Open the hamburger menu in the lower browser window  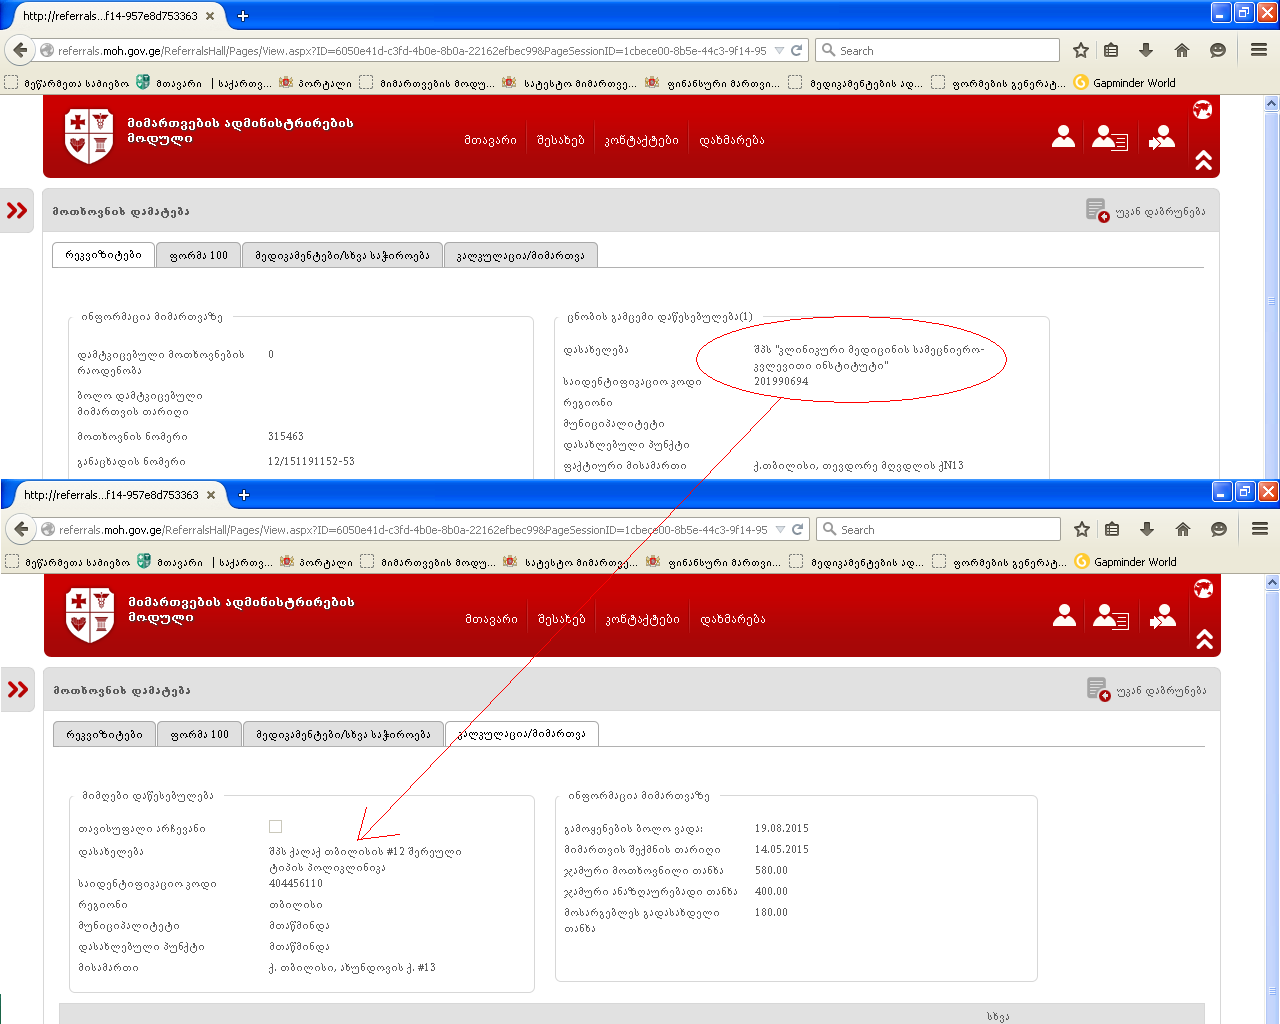1260,529
